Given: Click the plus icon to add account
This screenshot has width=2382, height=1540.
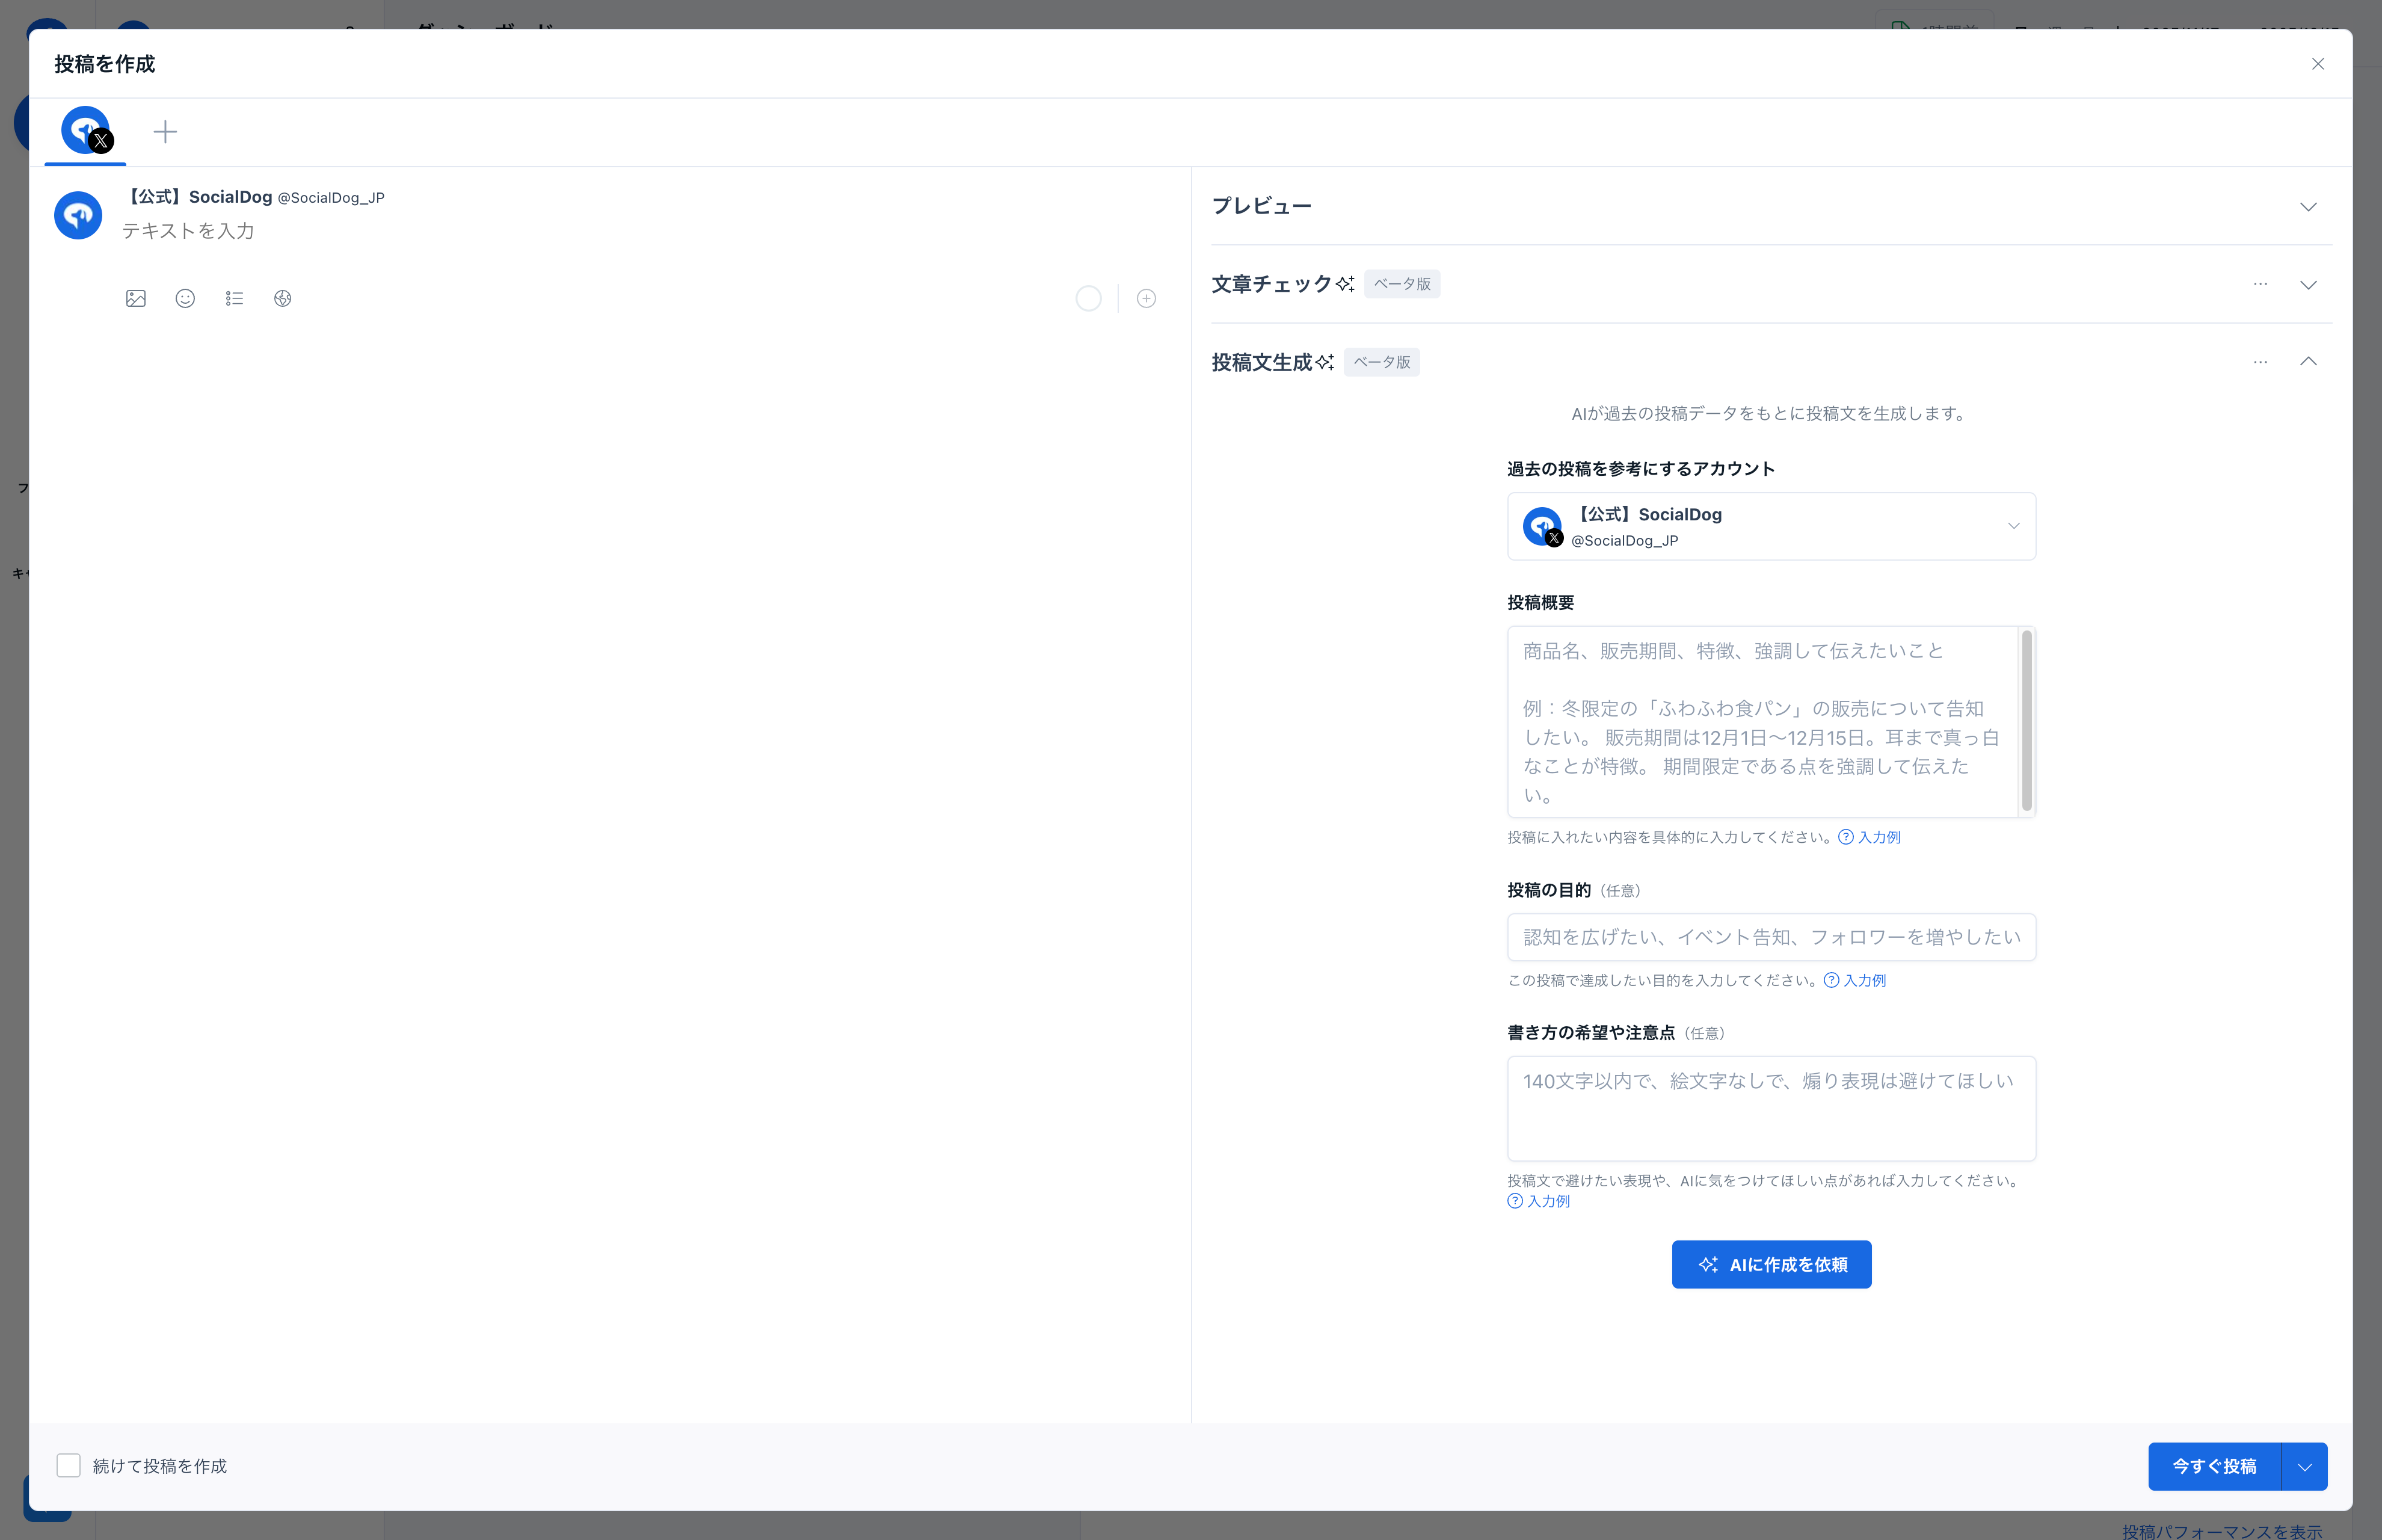Looking at the screenshot, I should click(165, 132).
